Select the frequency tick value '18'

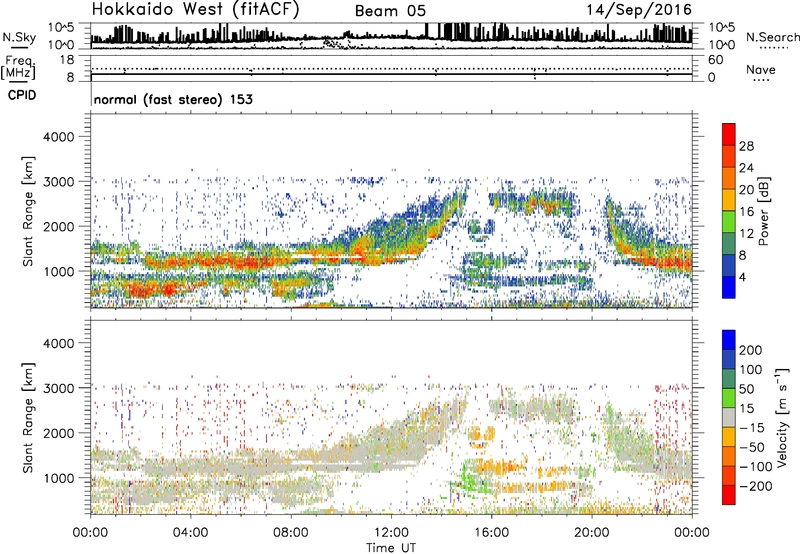(x=67, y=60)
